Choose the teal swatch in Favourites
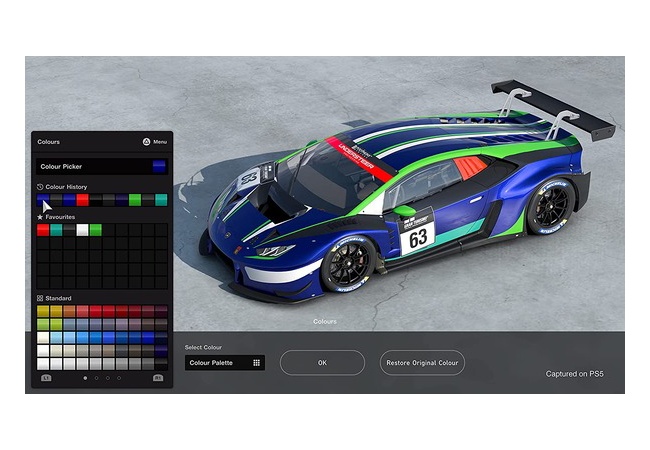The width and height of the screenshot is (650, 450). point(56,230)
